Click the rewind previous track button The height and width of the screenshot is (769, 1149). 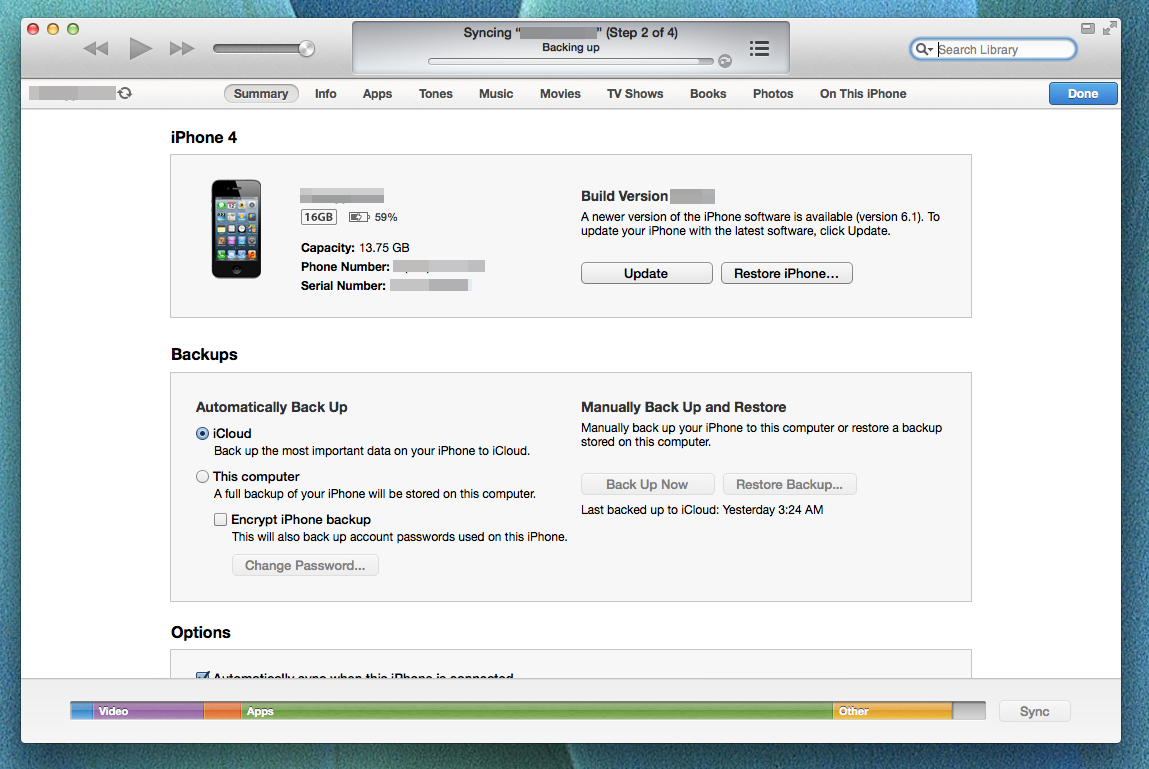pyautogui.click(x=96, y=49)
